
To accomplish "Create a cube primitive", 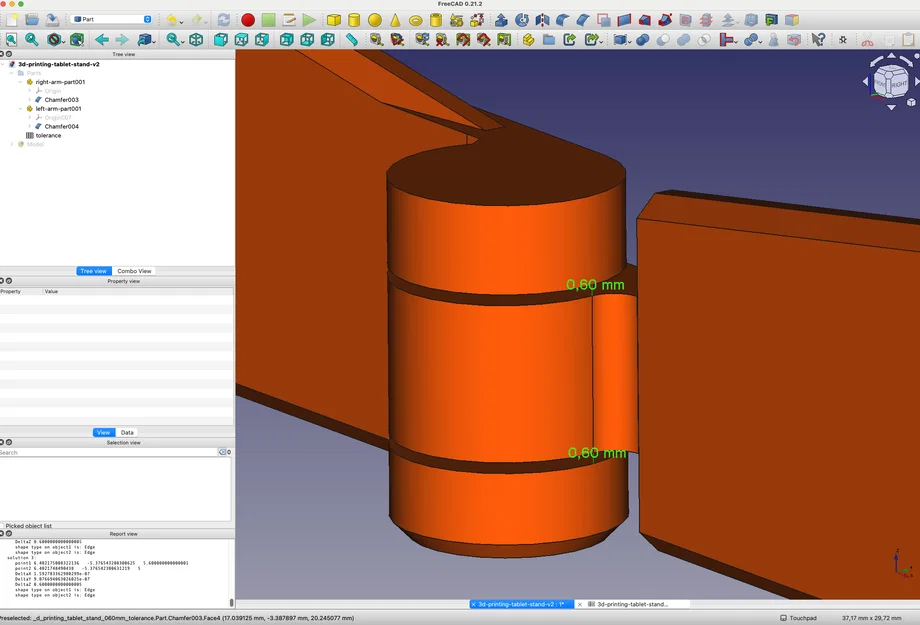I will (x=334, y=20).
